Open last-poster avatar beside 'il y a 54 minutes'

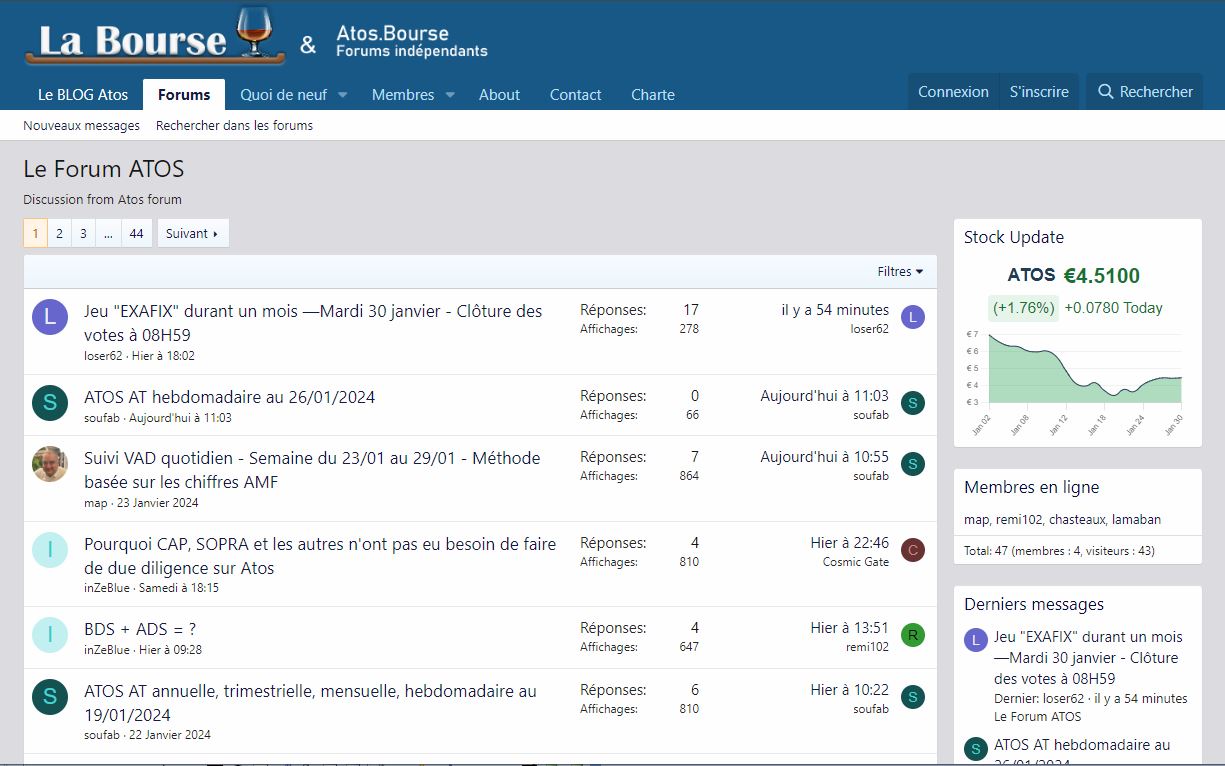(x=913, y=318)
